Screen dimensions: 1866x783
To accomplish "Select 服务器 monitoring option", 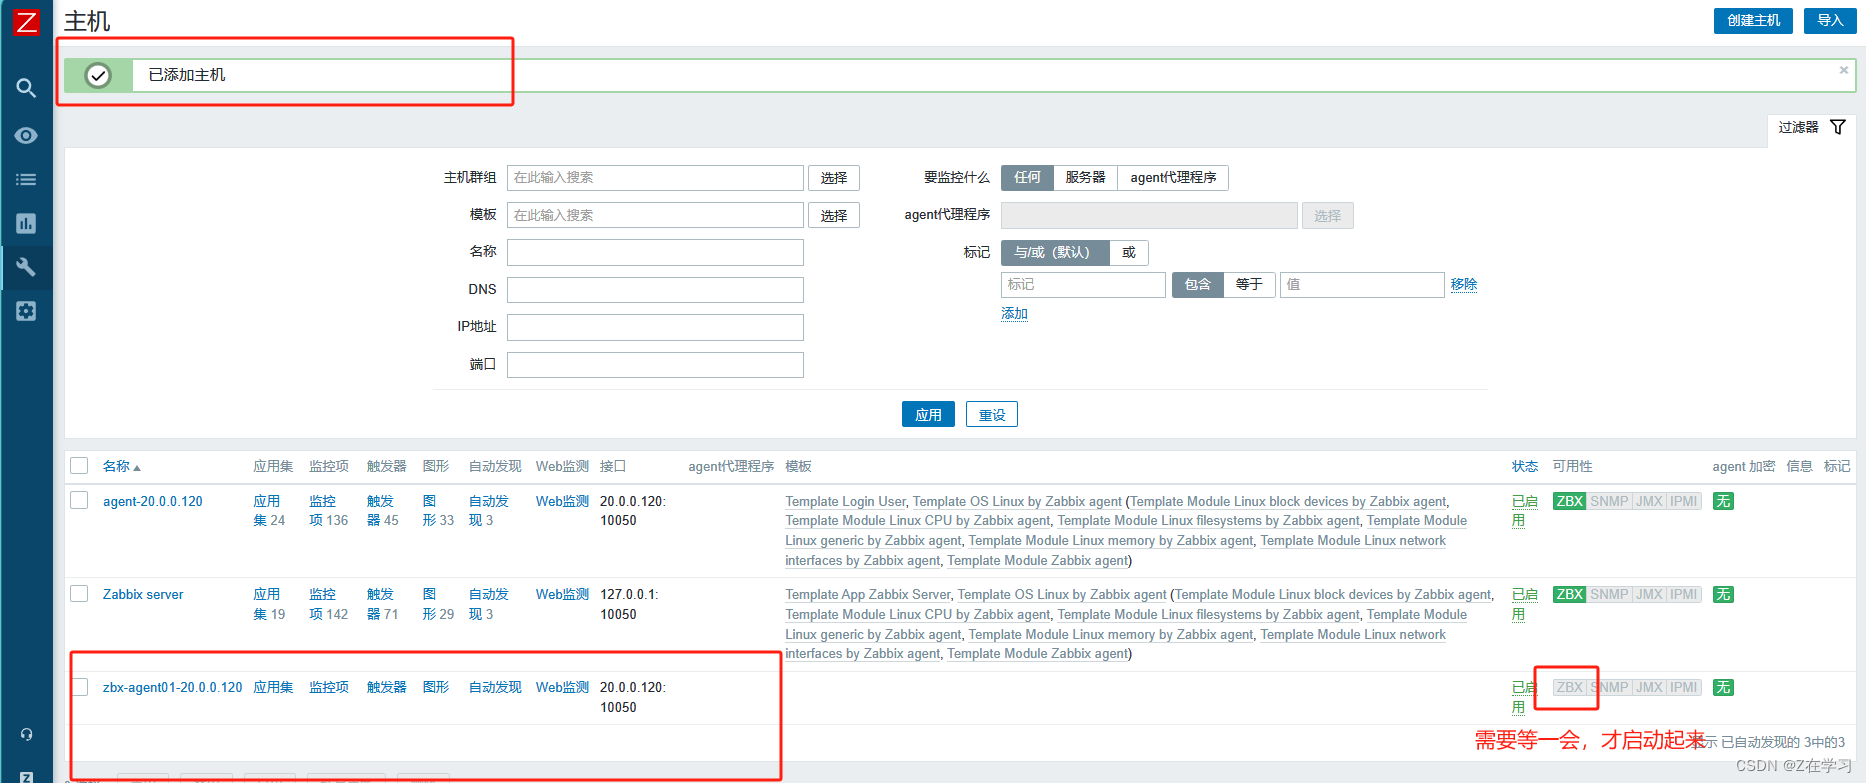I will (1085, 177).
